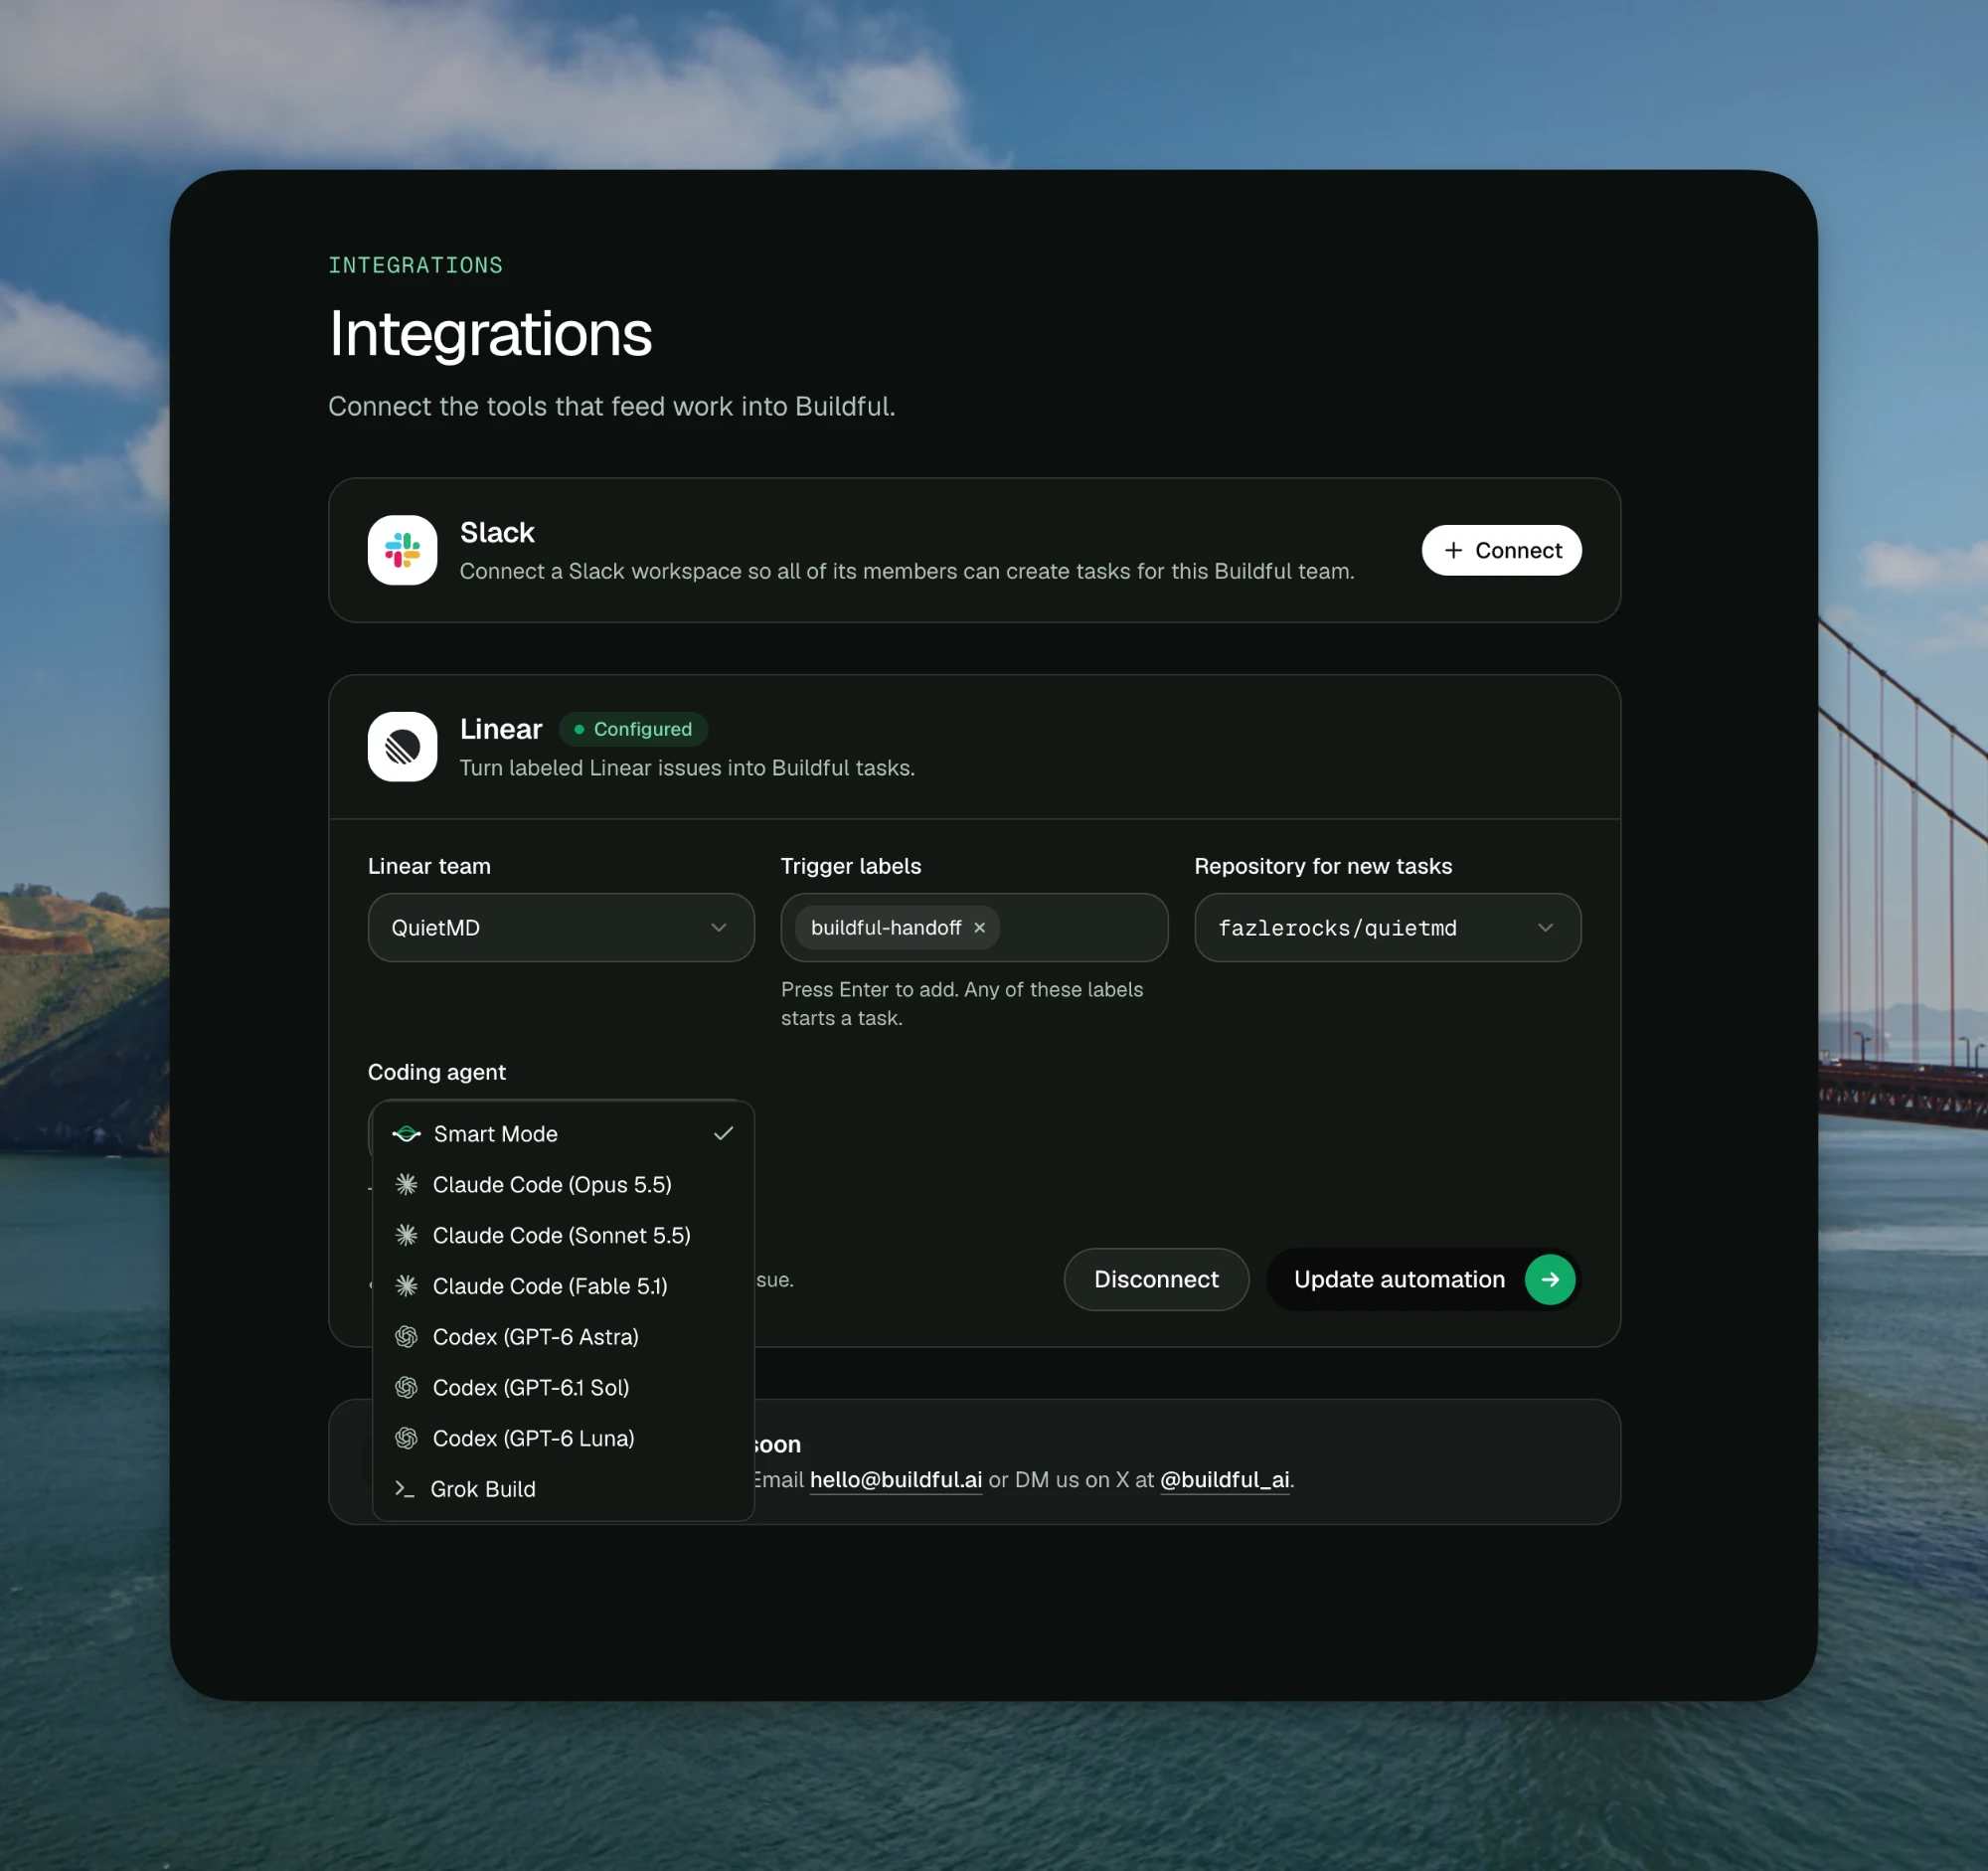Choose Claude Code (Opus 5.5) option

pyautogui.click(x=563, y=1185)
